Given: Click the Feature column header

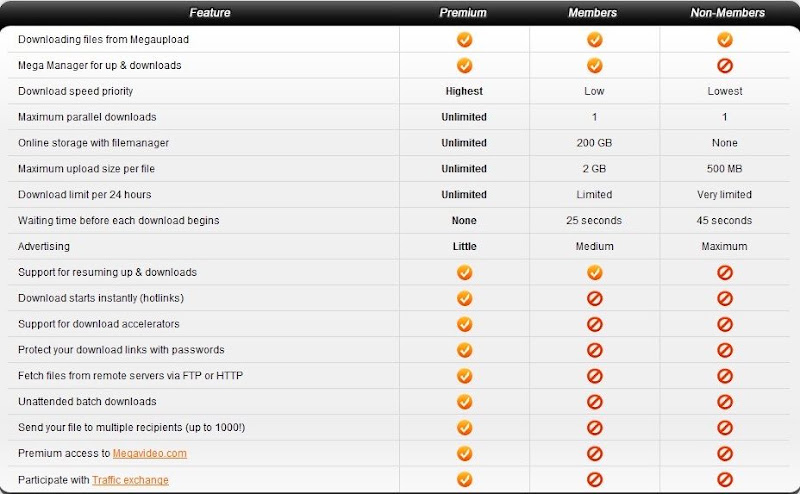Looking at the screenshot, I should (x=210, y=13).
